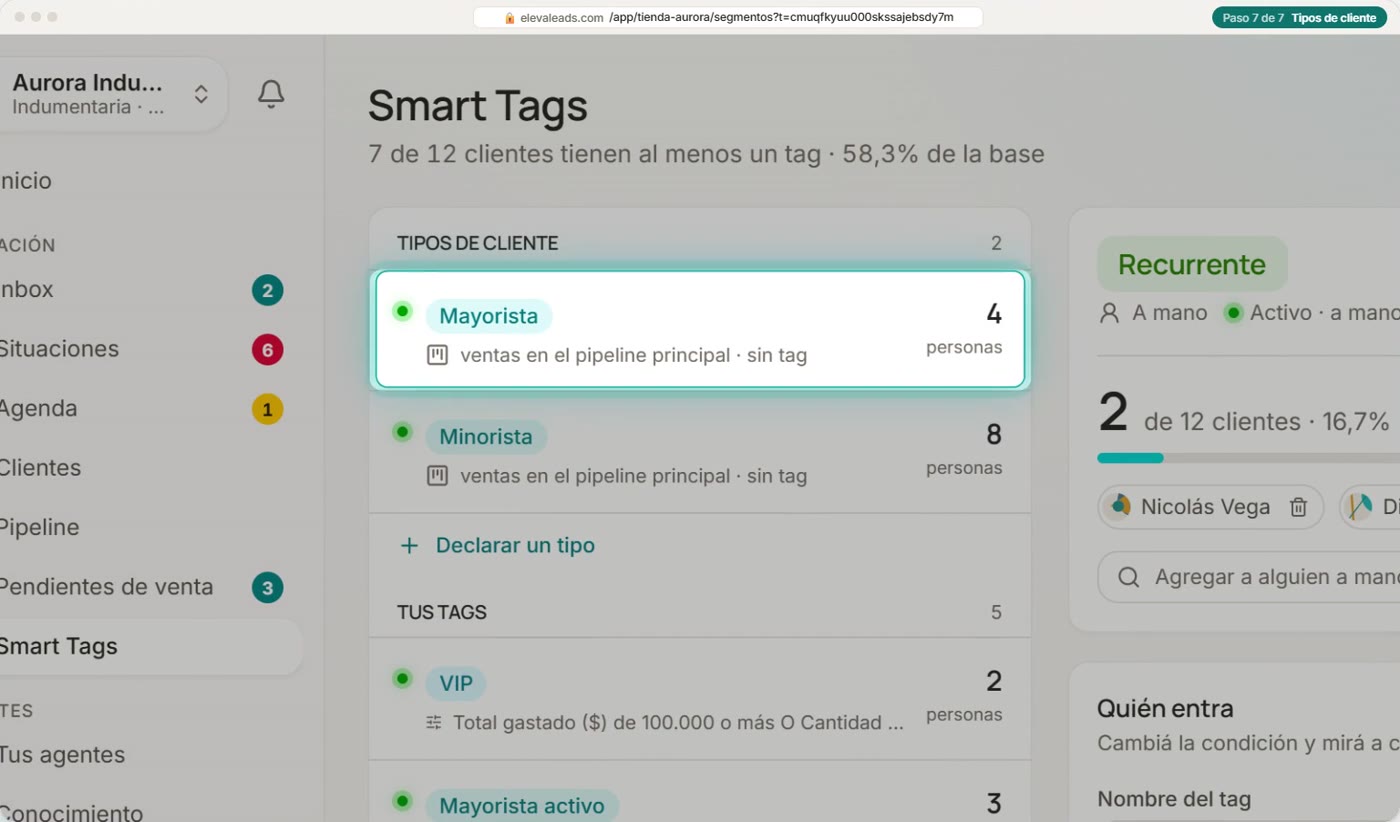Open Clientes in the sidebar
The width and height of the screenshot is (1400, 822).
pyautogui.click(x=142, y=468)
